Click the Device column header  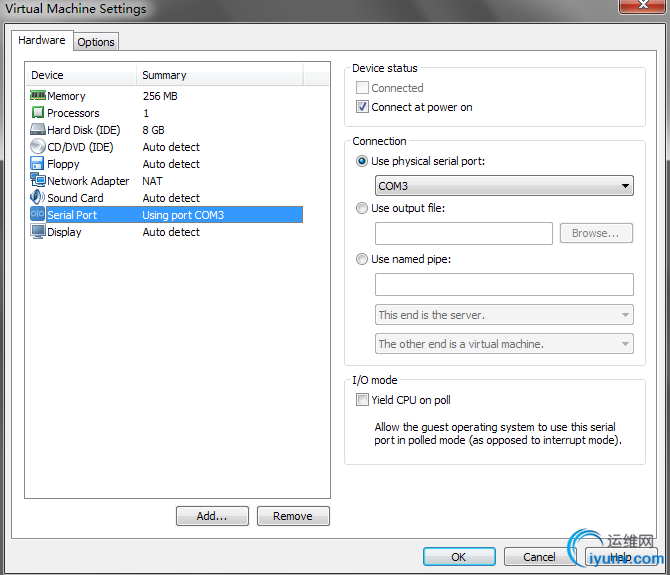(81, 75)
